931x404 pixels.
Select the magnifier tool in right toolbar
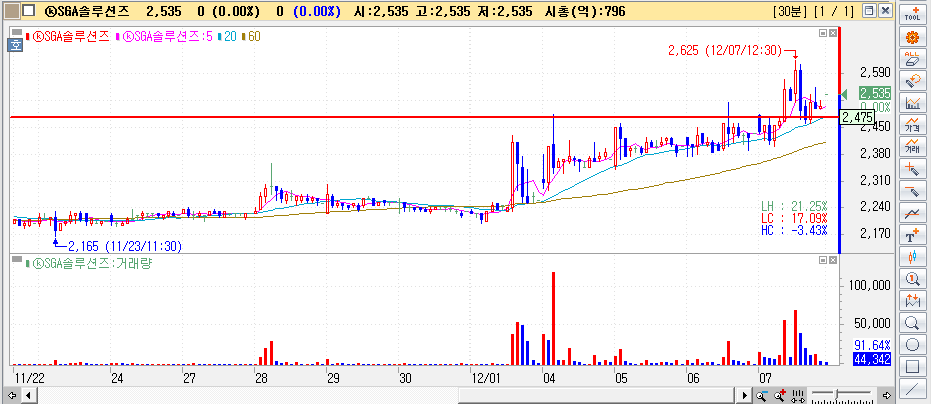coord(911,323)
